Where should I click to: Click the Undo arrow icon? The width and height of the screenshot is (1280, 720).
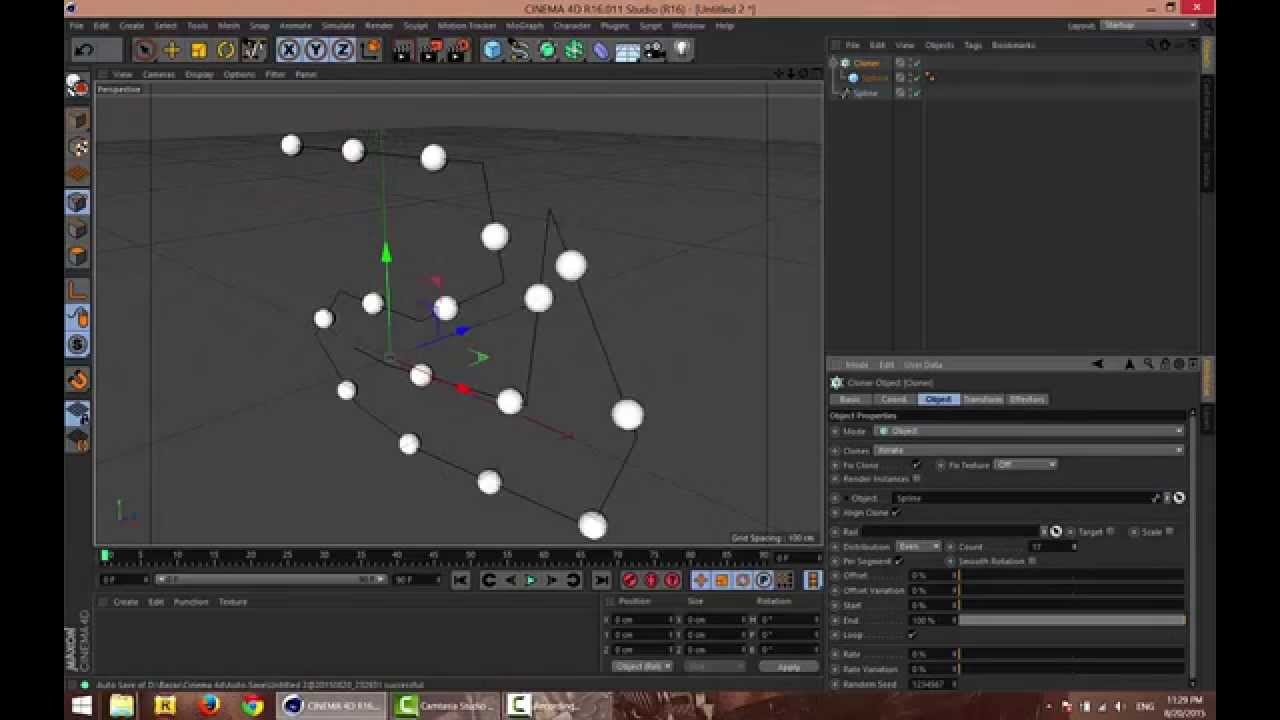coord(84,49)
